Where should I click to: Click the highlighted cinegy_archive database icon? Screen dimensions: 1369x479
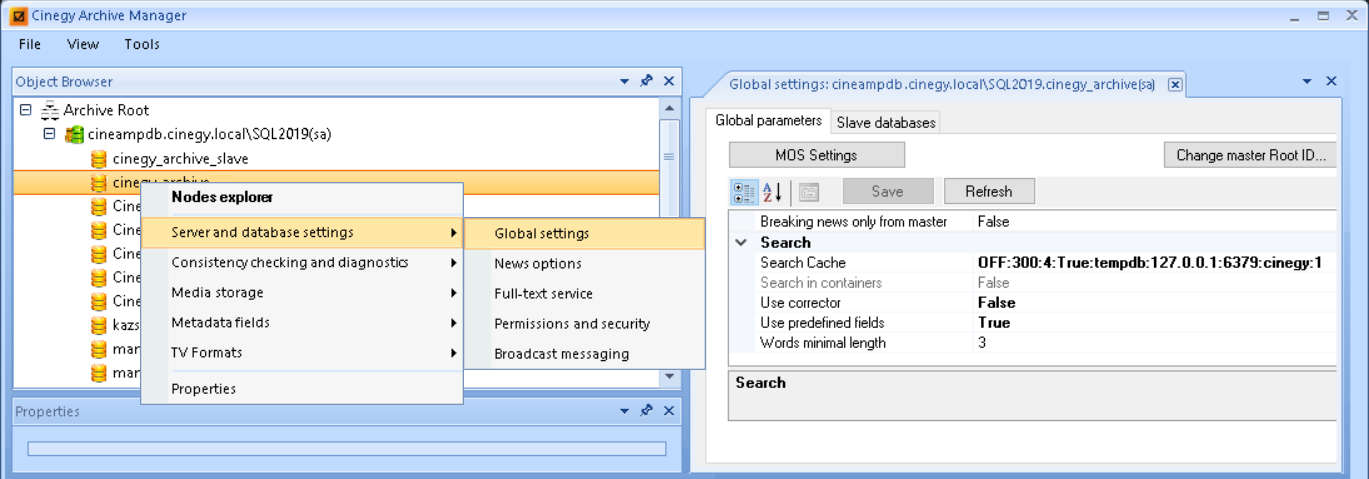coord(98,182)
